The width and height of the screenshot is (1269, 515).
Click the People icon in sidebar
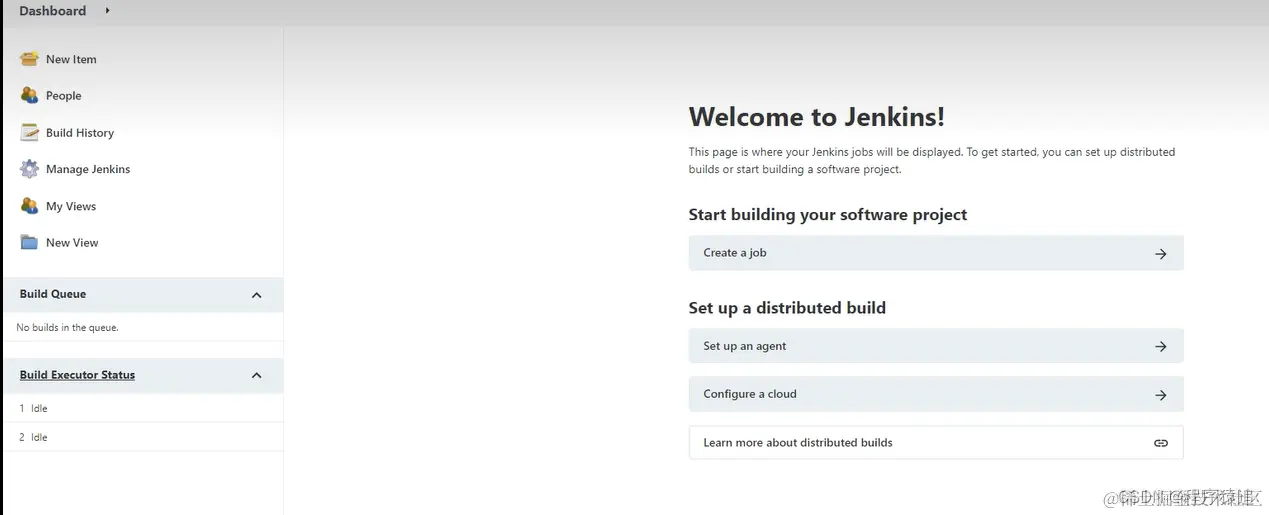click(29, 95)
